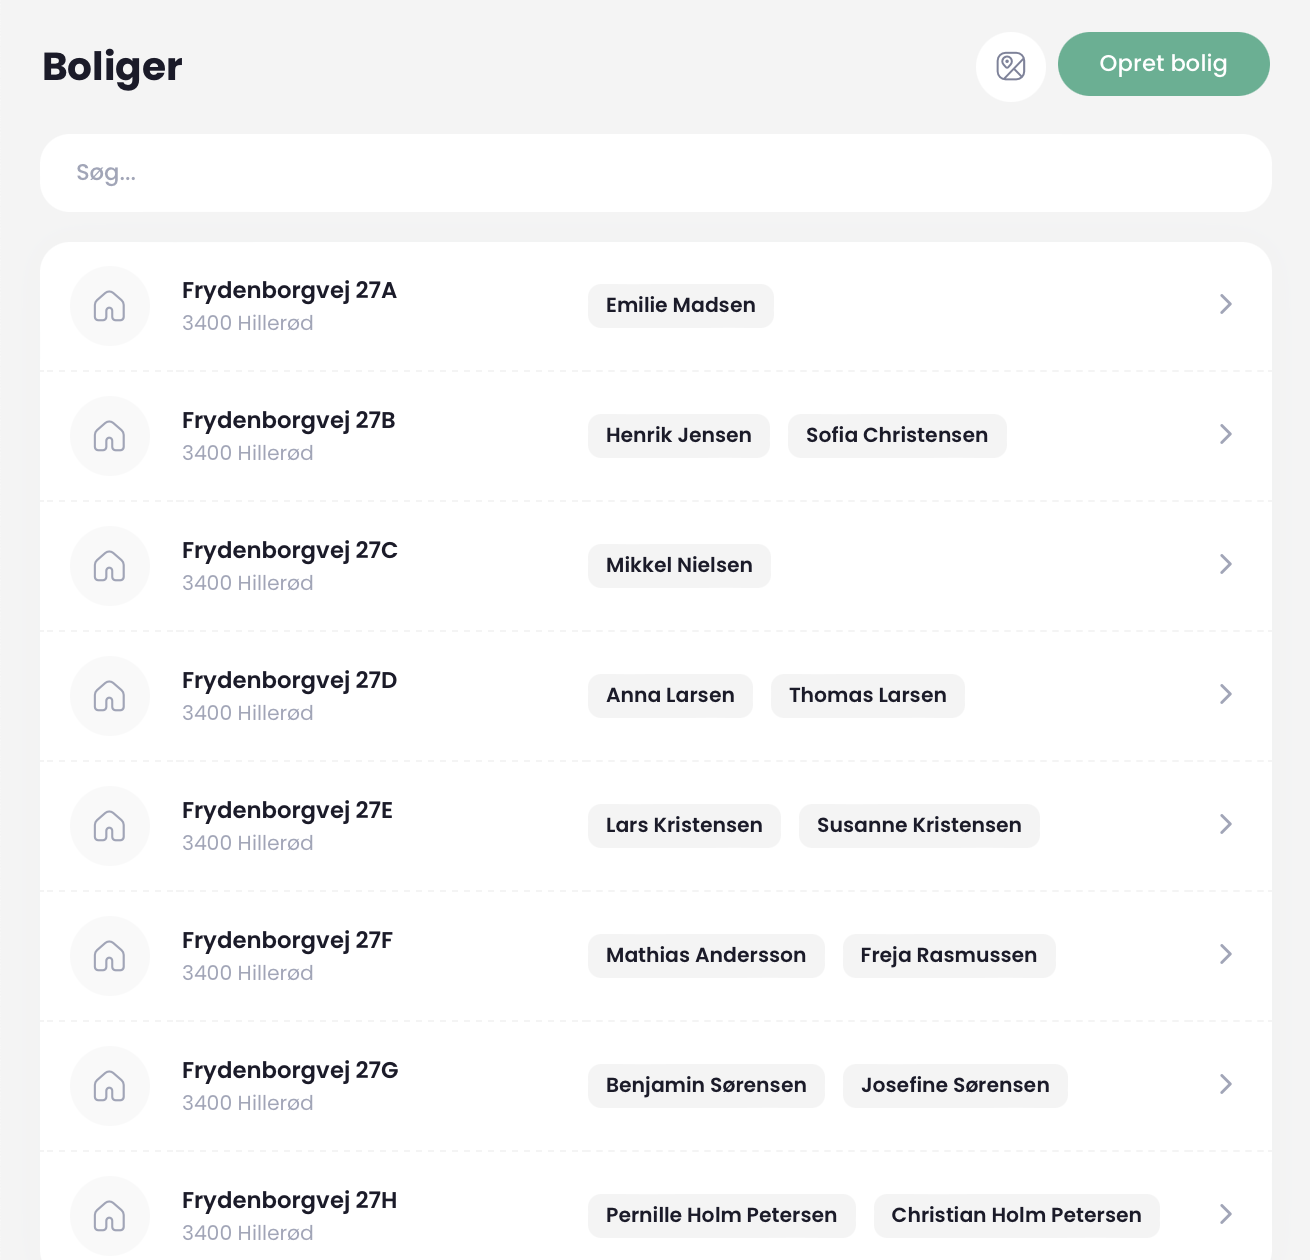Click the Opret bolig button
Image resolution: width=1310 pixels, height=1260 pixels.
point(1164,64)
